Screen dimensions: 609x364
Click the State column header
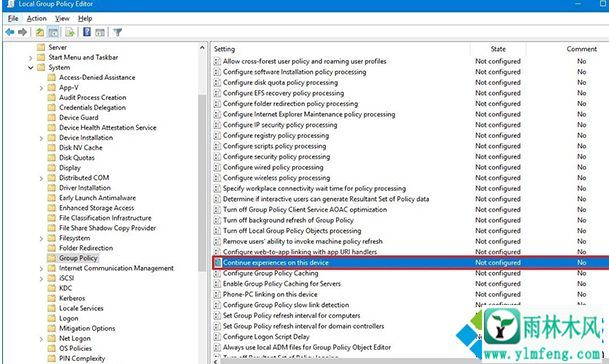(x=498, y=49)
